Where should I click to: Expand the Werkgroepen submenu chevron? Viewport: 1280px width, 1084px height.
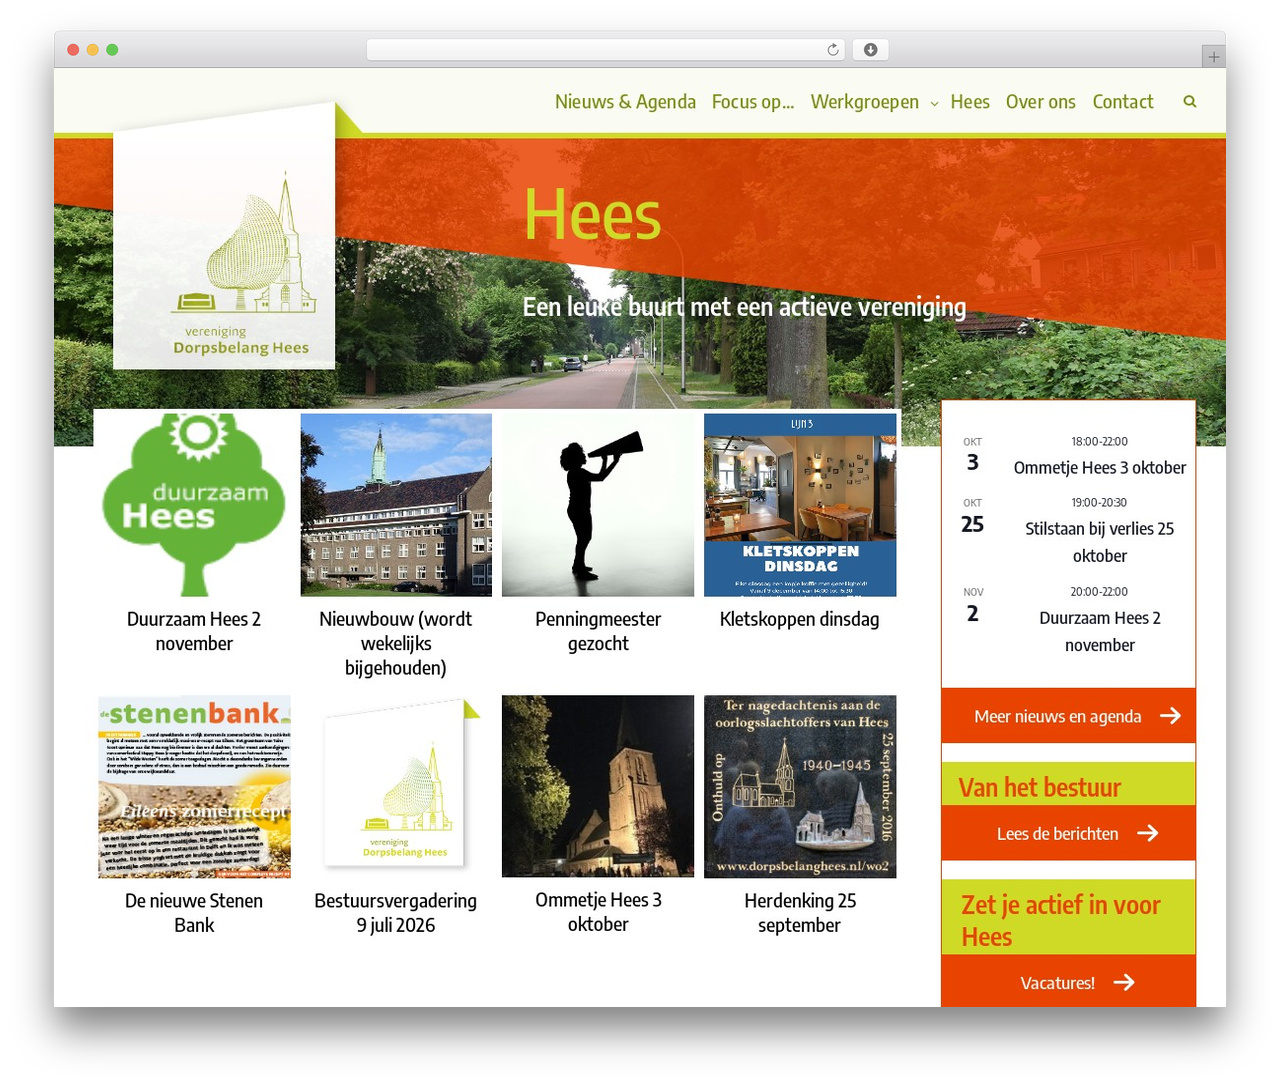(934, 103)
